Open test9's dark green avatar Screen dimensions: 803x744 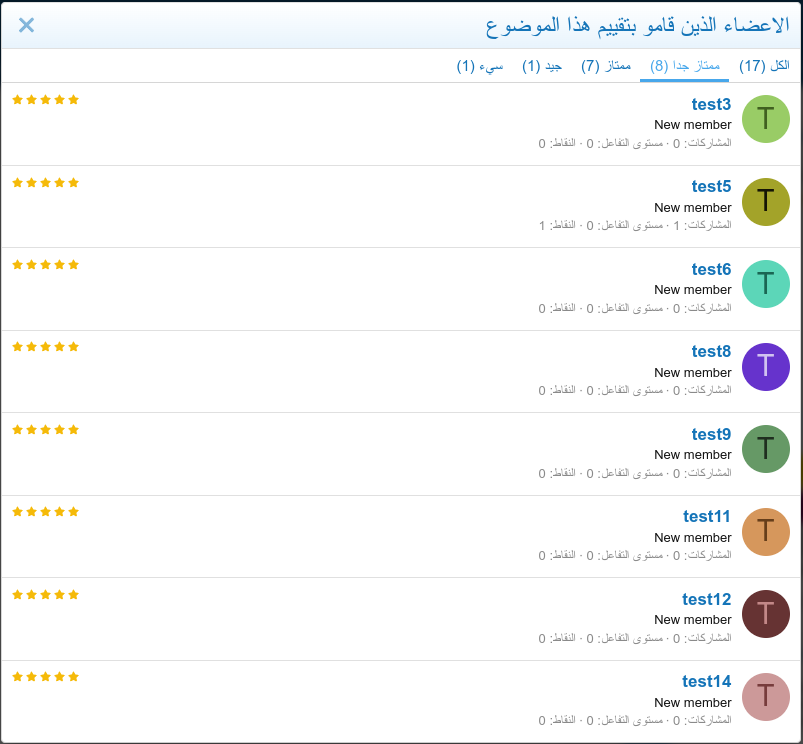(765, 449)
